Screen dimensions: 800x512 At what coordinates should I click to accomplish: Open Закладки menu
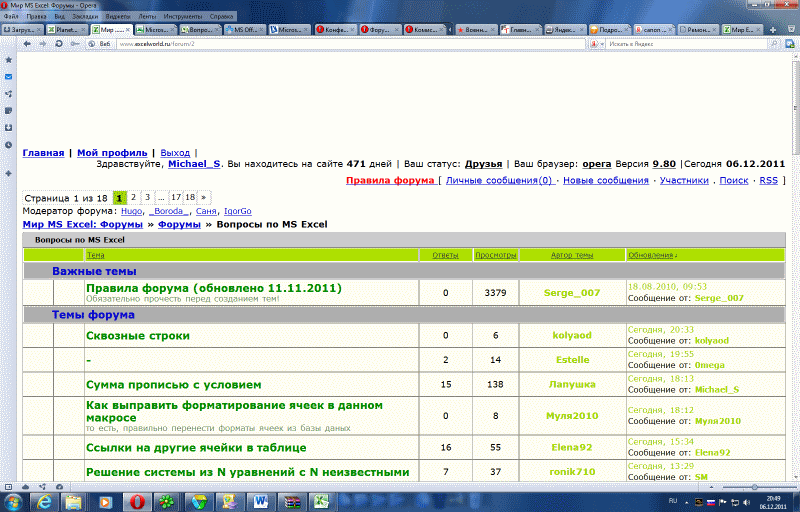[x=85, y=16]
